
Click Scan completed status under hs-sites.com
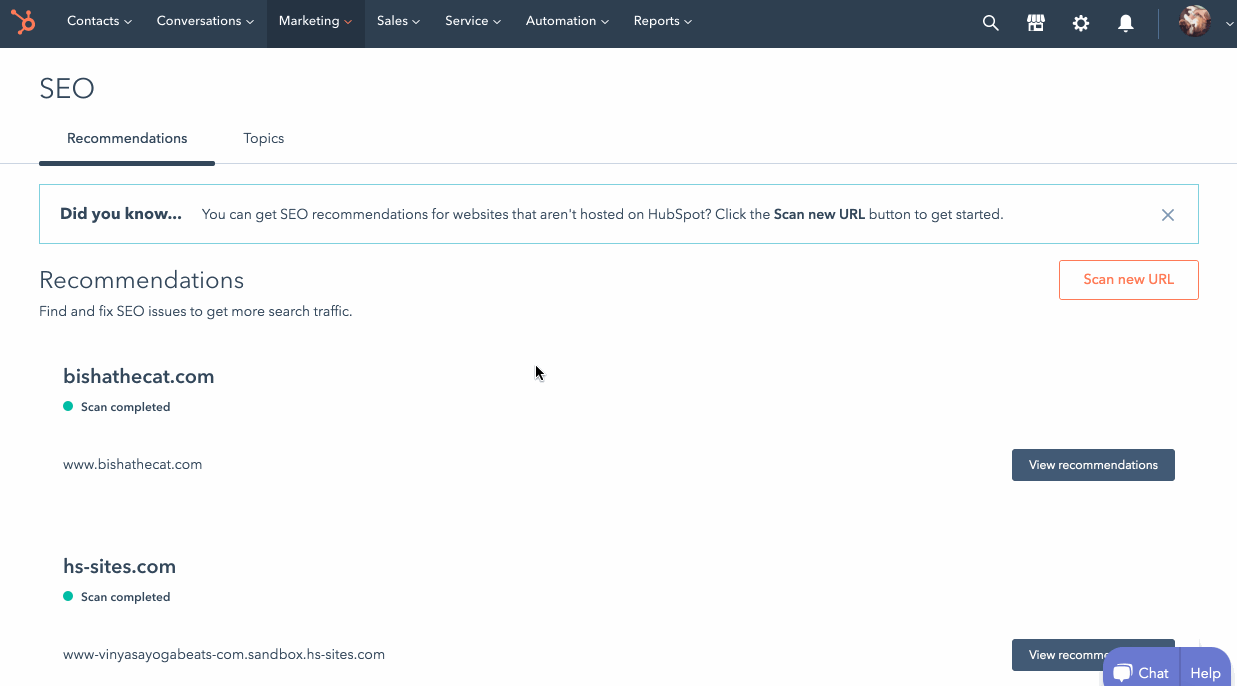point(117,597)
